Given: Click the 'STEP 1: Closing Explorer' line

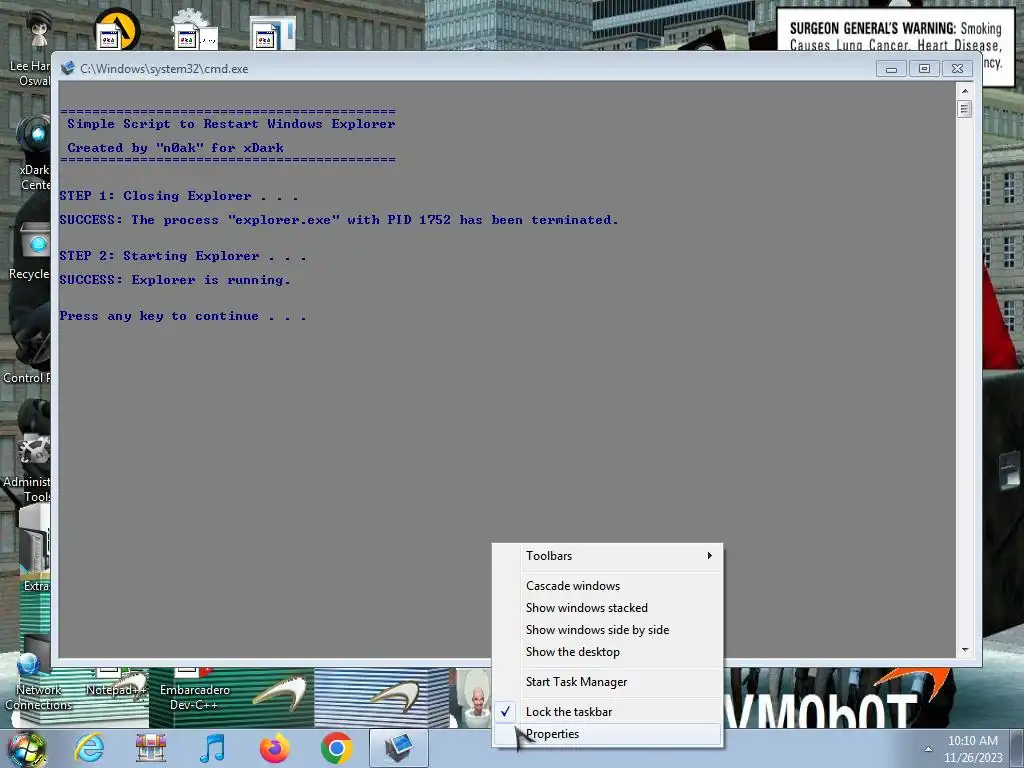Looking at the screenshot, I should [x=178, y=196].
